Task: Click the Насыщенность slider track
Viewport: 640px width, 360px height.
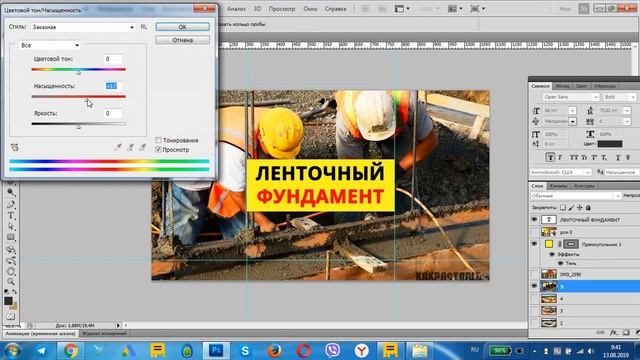Action: pyautogui.click(x=78, y=97)
